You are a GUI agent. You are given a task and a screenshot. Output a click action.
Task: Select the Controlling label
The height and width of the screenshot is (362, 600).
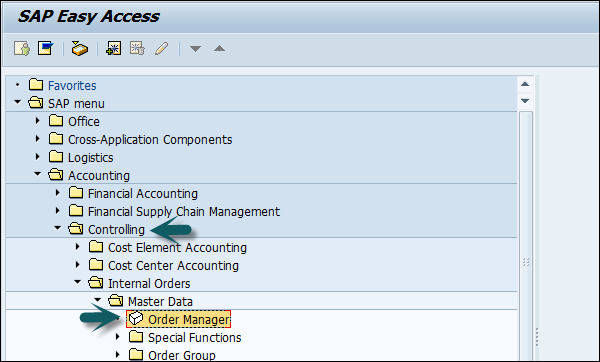(x=116, y=230)
